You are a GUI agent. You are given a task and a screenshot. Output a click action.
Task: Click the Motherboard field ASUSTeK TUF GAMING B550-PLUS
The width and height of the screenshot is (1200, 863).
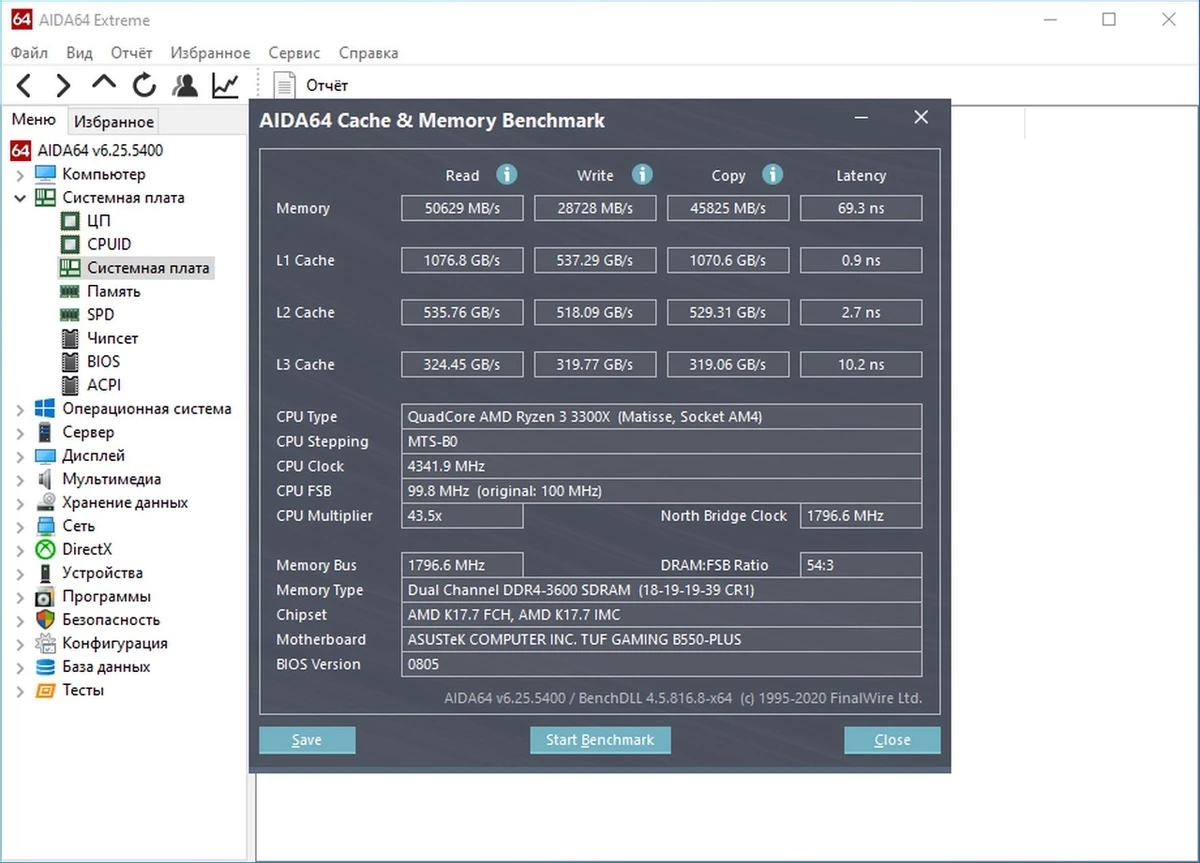coord(661,639)
